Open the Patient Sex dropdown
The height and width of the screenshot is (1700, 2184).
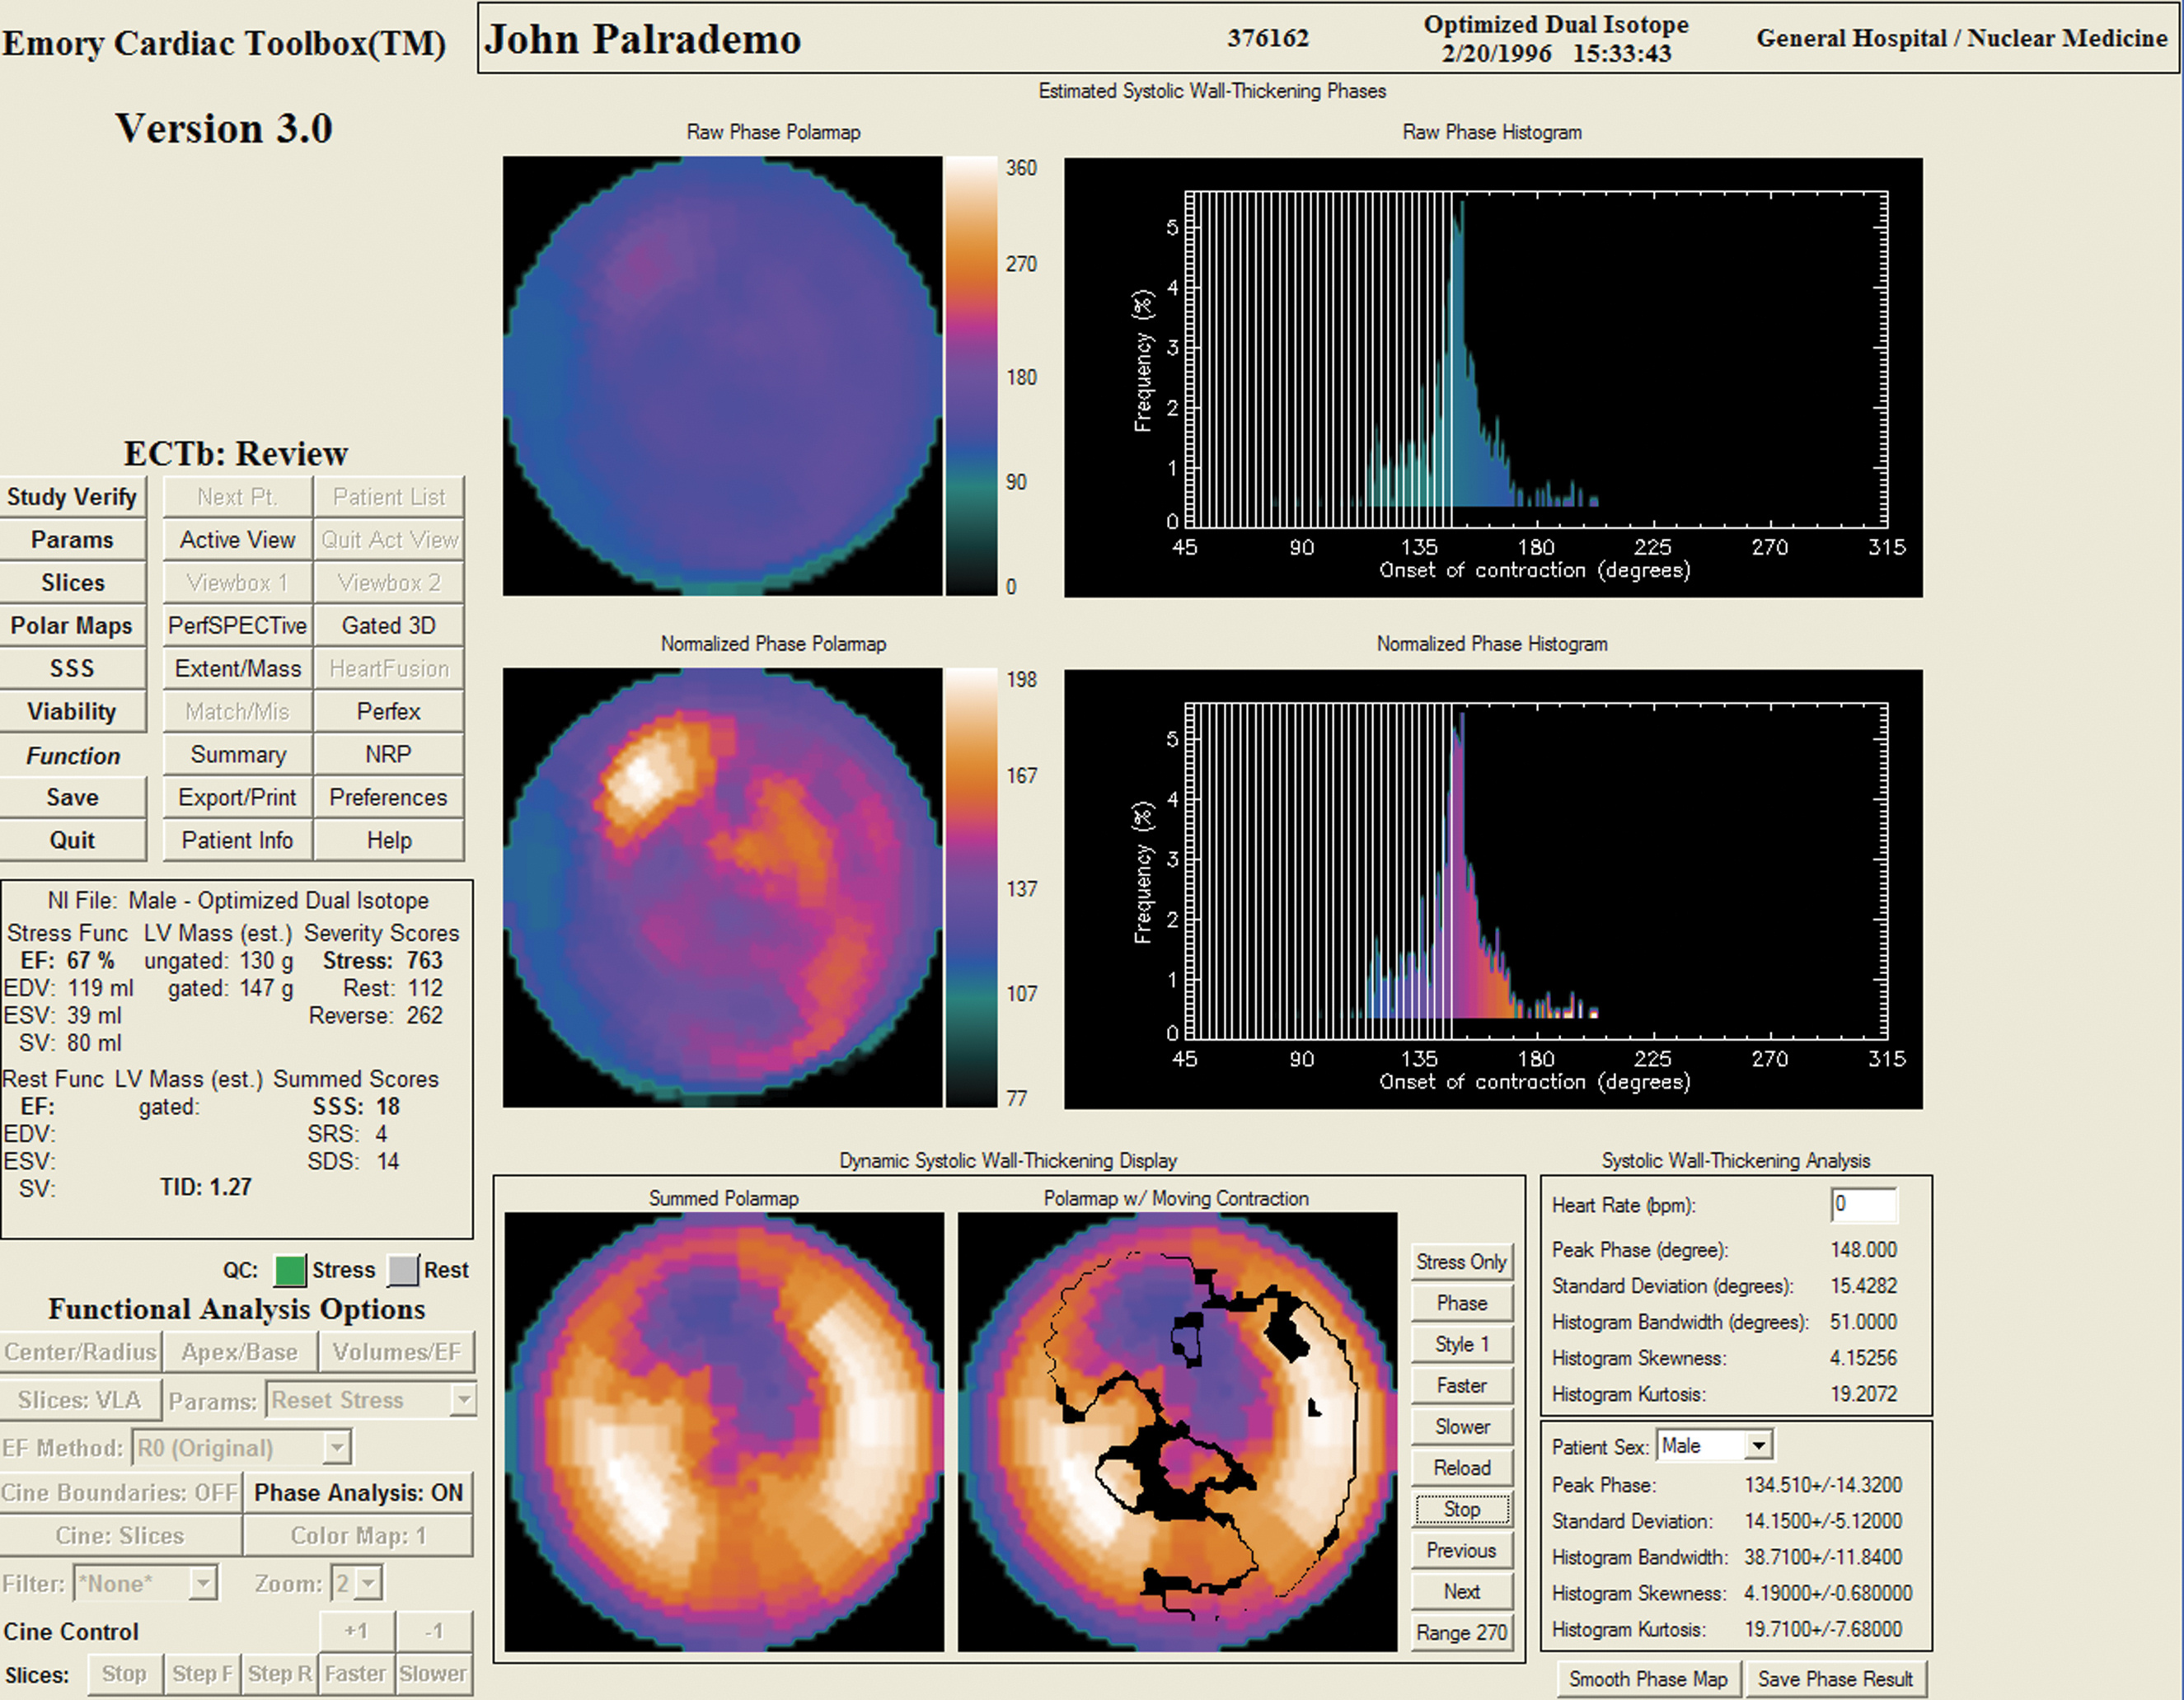[x=1759, y=1445]
